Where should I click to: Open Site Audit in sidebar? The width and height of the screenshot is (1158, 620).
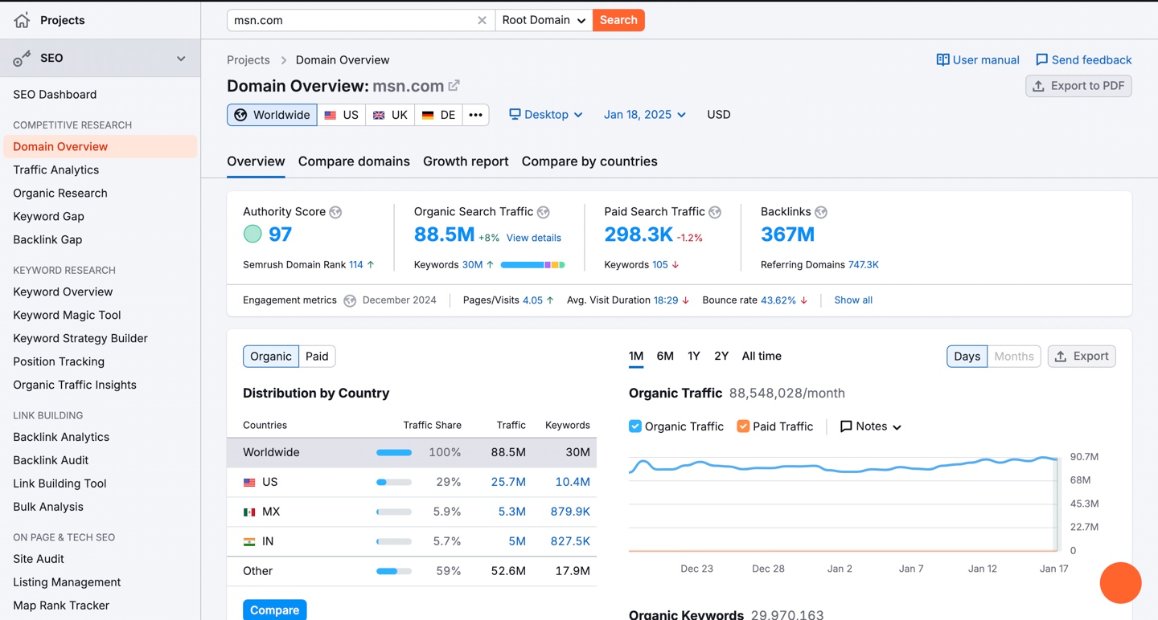coord(38,559)
